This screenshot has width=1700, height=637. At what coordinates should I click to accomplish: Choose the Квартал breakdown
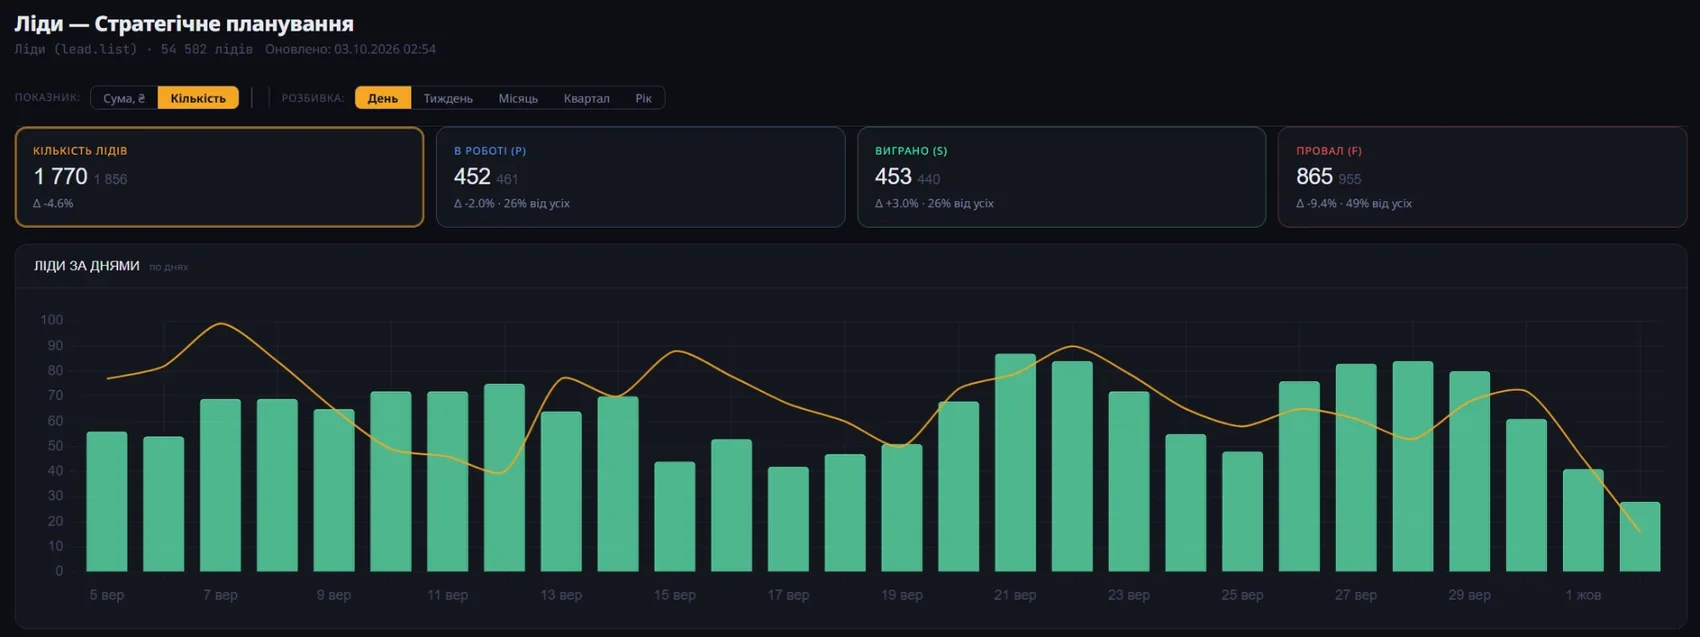(586, 98)
